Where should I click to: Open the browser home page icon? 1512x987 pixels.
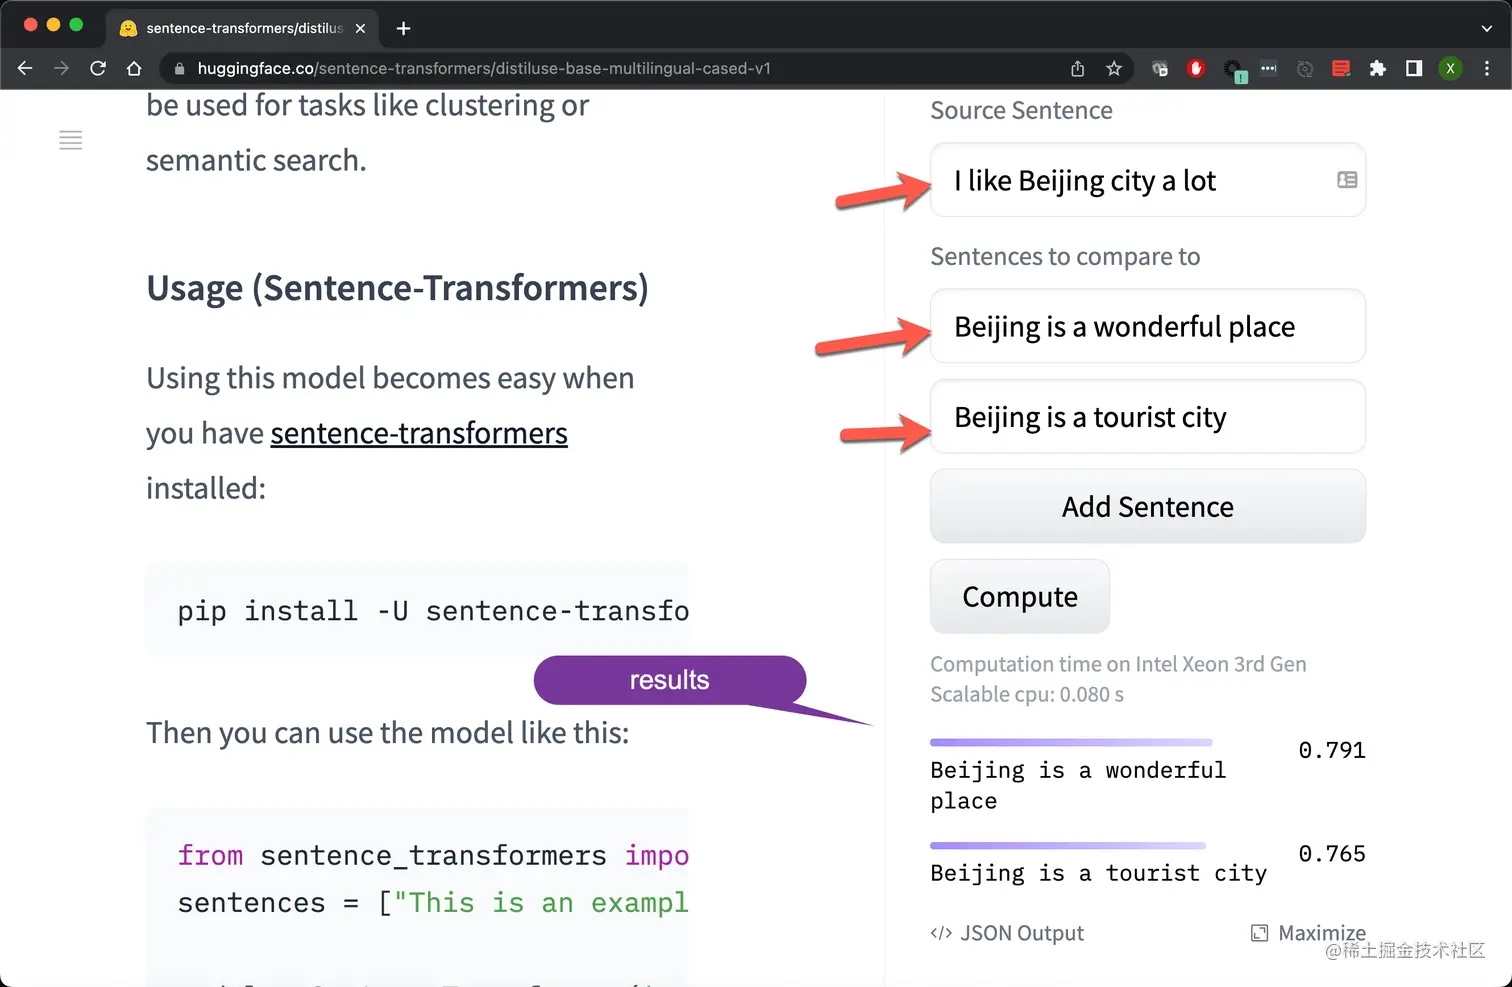coord(134,68)
